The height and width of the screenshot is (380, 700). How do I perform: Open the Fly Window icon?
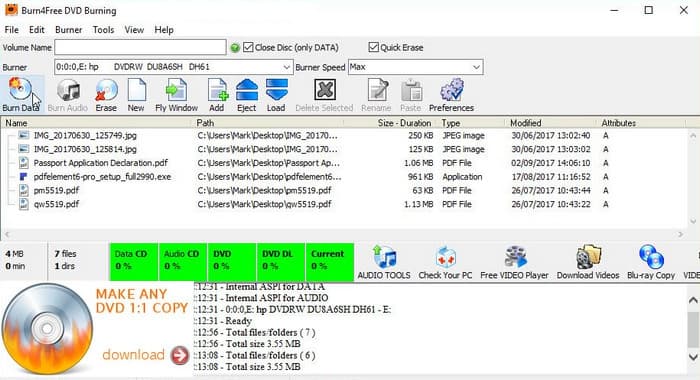point(176,90)
